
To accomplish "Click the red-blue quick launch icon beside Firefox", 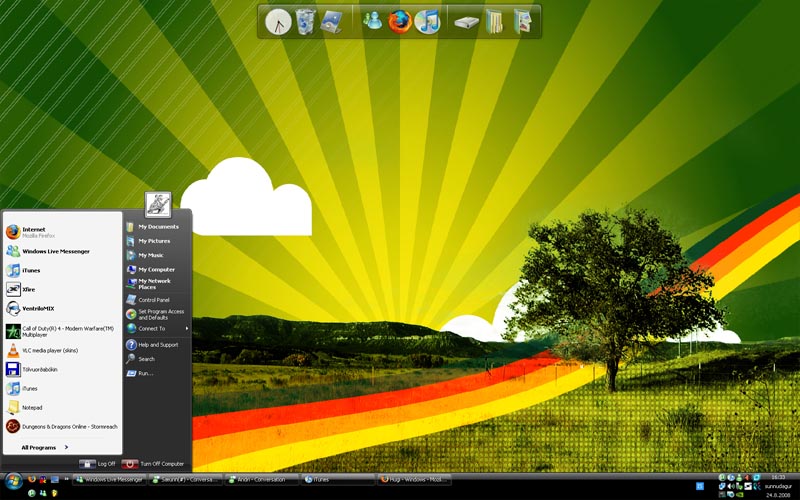I will coord(43,479).
